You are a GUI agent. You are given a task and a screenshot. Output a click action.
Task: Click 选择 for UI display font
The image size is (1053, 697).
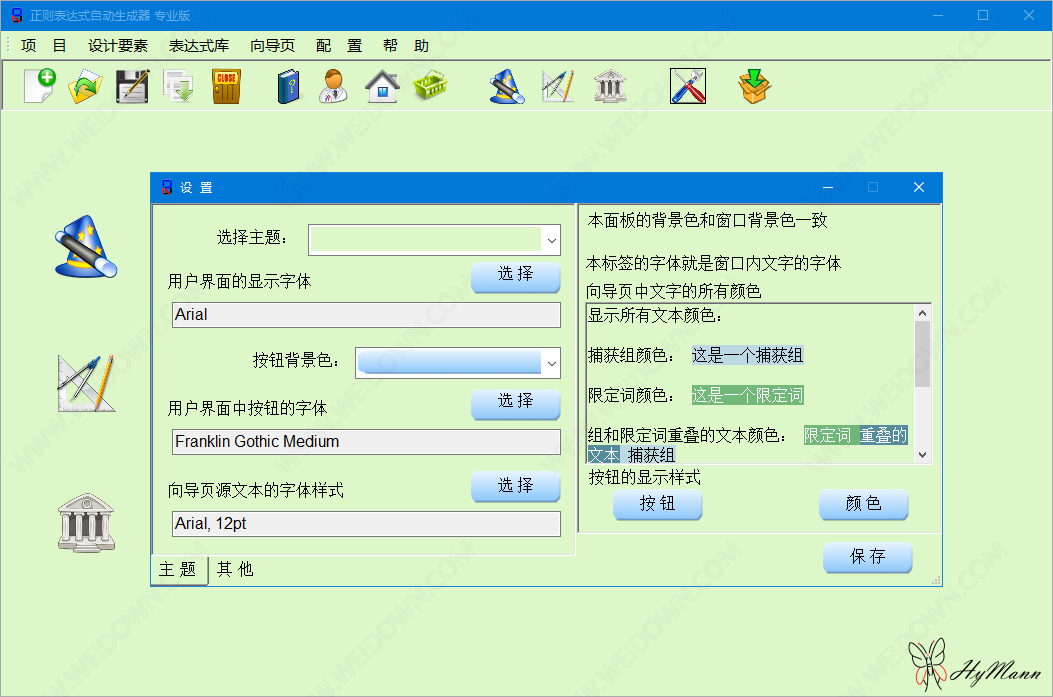click(x=515, y=275)
